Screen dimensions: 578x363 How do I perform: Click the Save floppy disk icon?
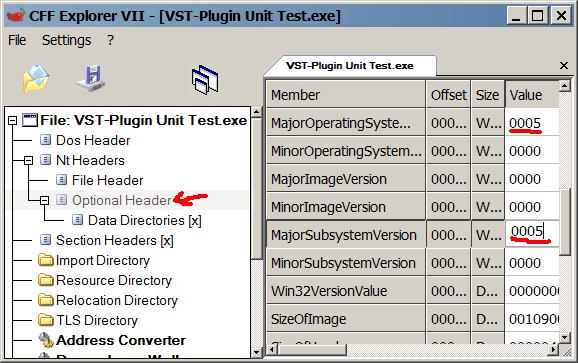coord(91,78)
